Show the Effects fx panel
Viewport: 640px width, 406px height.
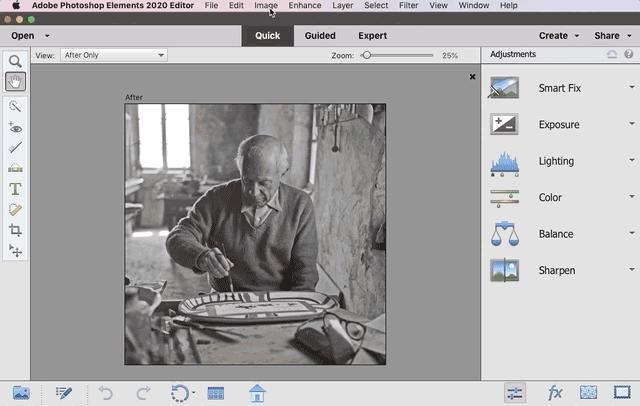pos(554,393)
